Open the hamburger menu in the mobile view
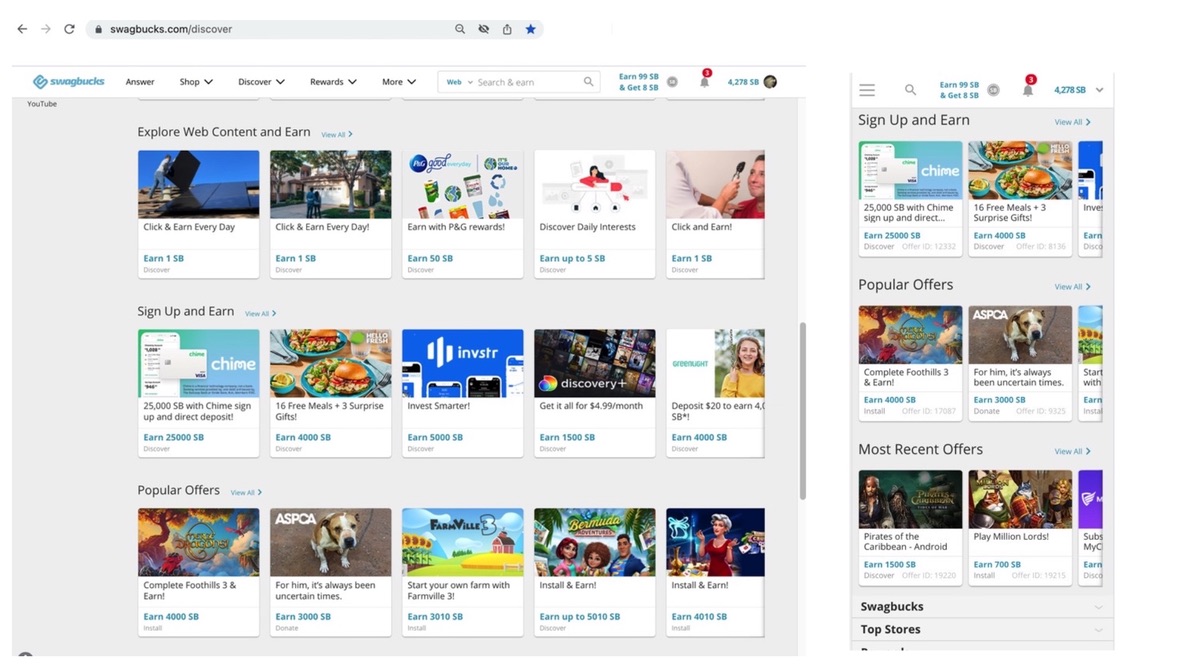 click(x=867, y=89)
